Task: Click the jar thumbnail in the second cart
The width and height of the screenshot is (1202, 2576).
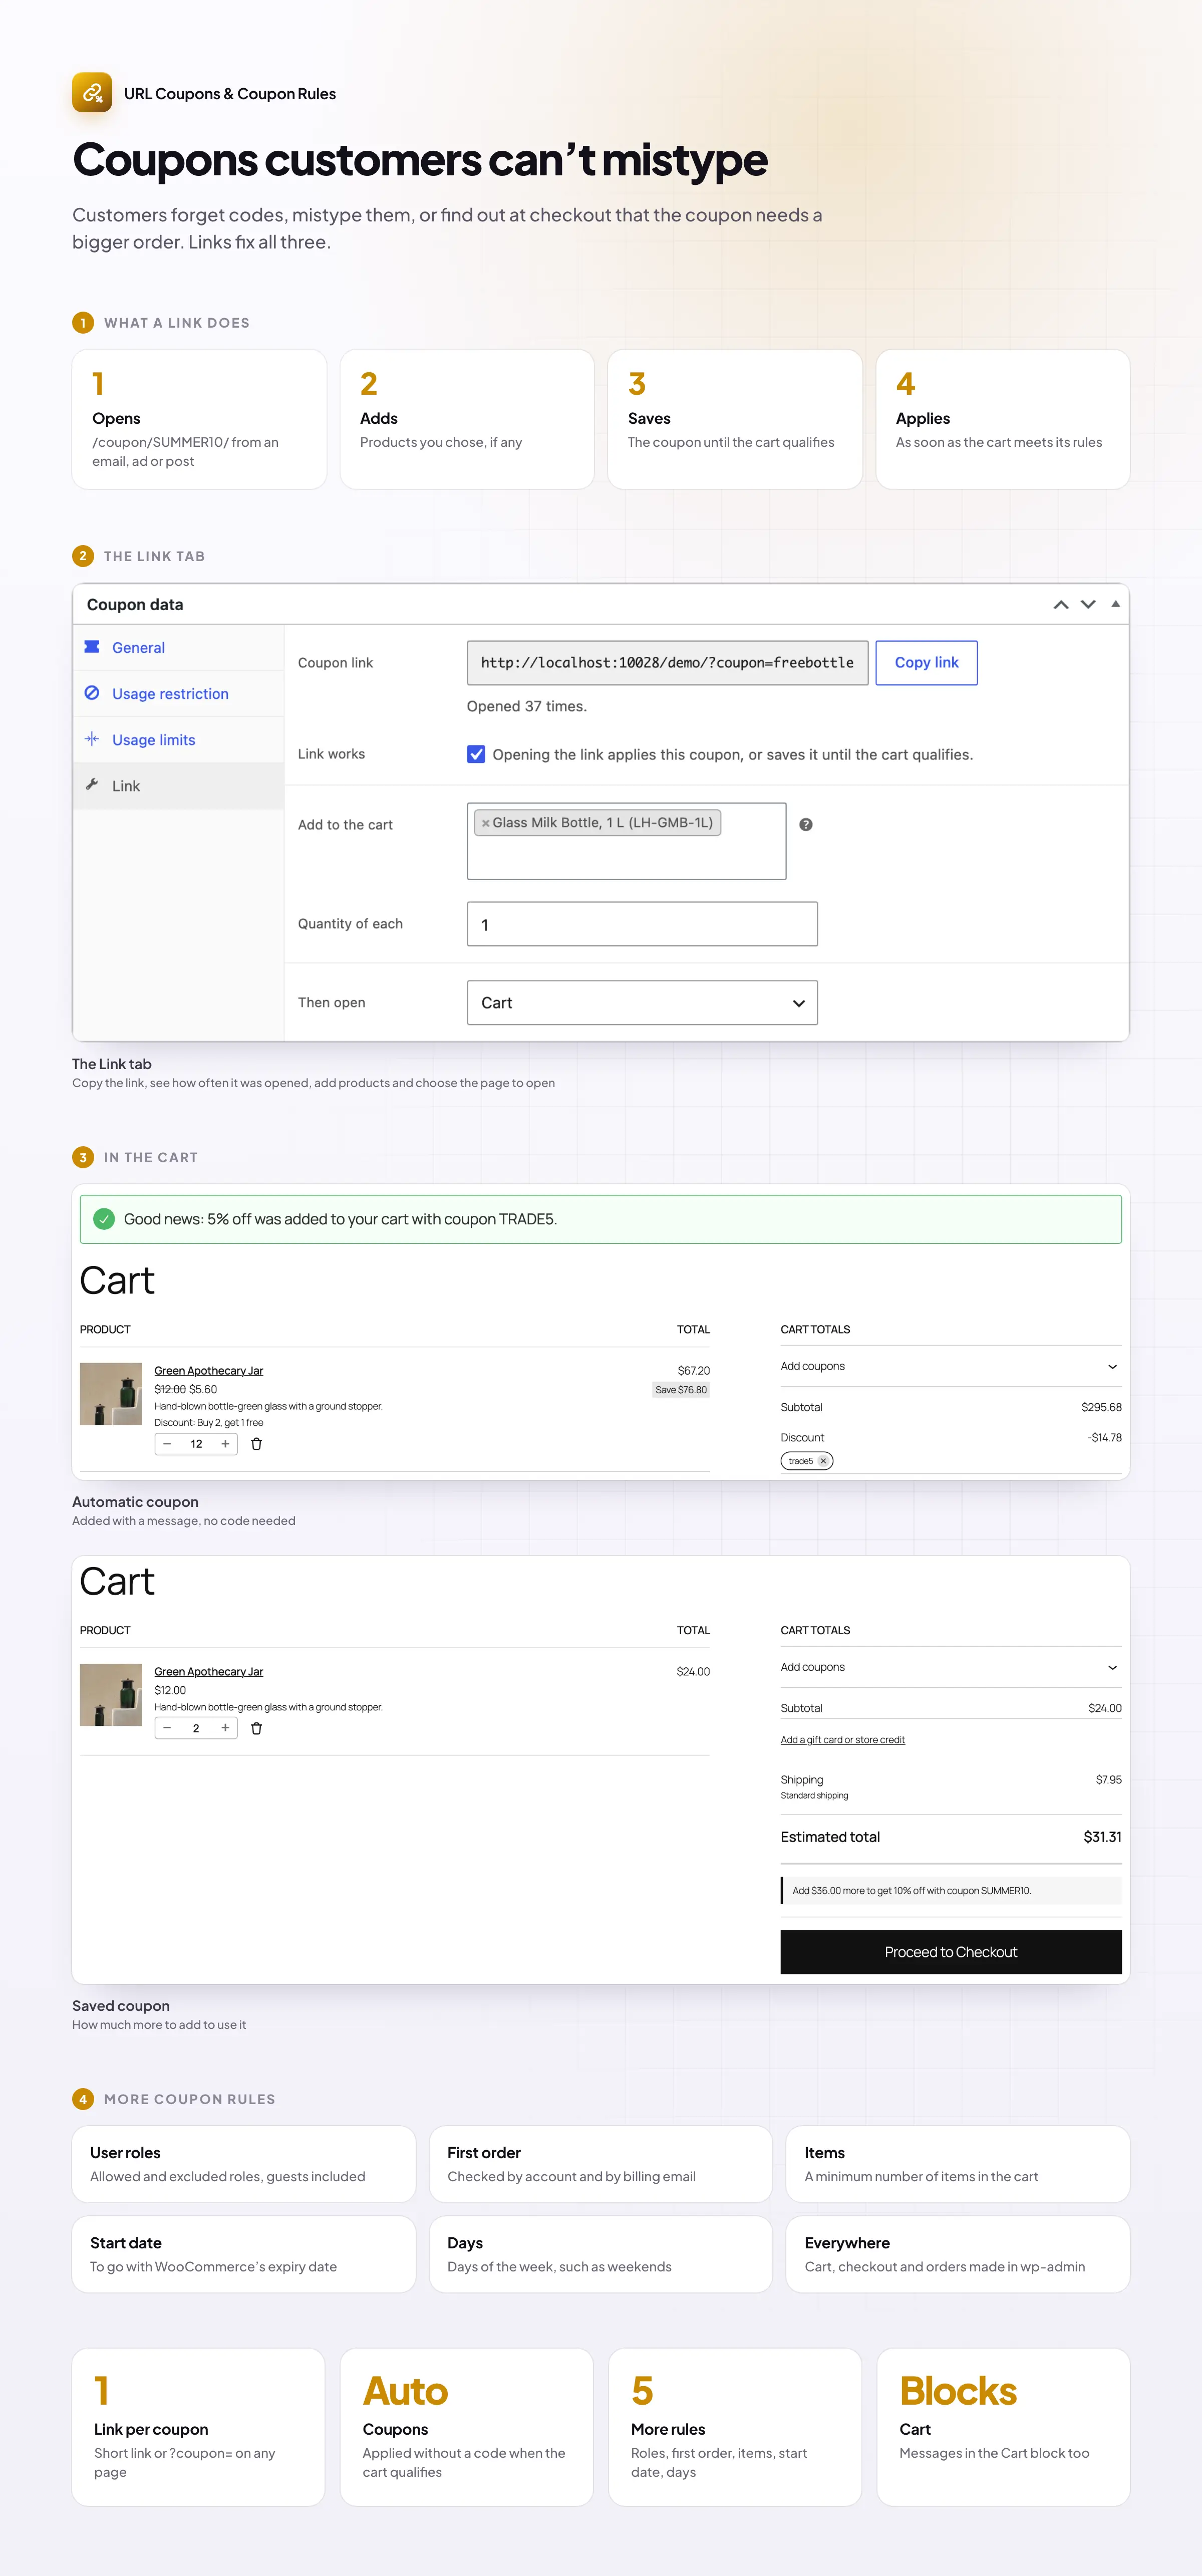Action: coord(111,1695)
